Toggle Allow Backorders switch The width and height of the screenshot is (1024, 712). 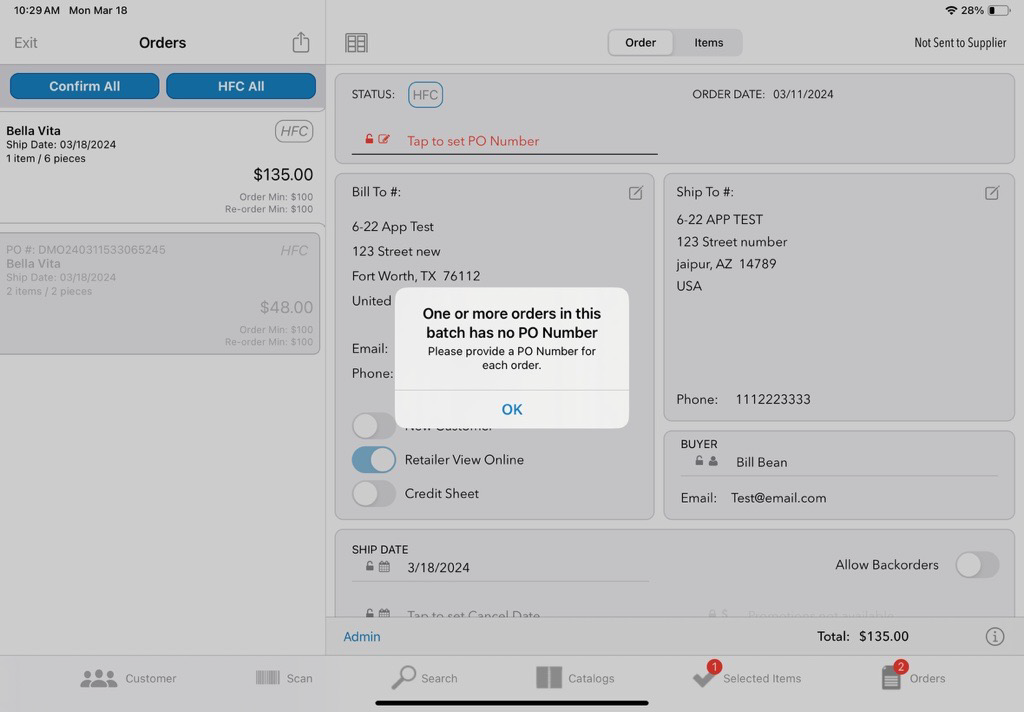[x=977, y=565]
